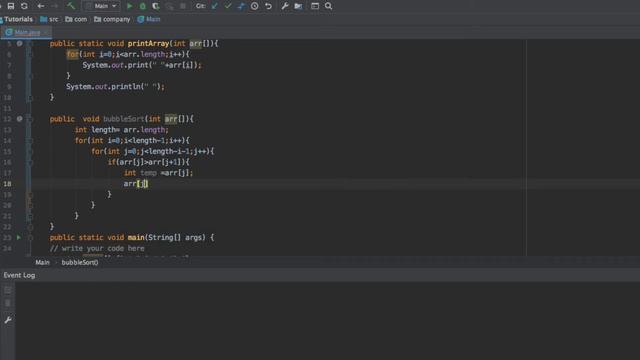Viewport: 640px width, 360px height.
Task: Click inside the Event Log output area
Action: tap(327, 320)
